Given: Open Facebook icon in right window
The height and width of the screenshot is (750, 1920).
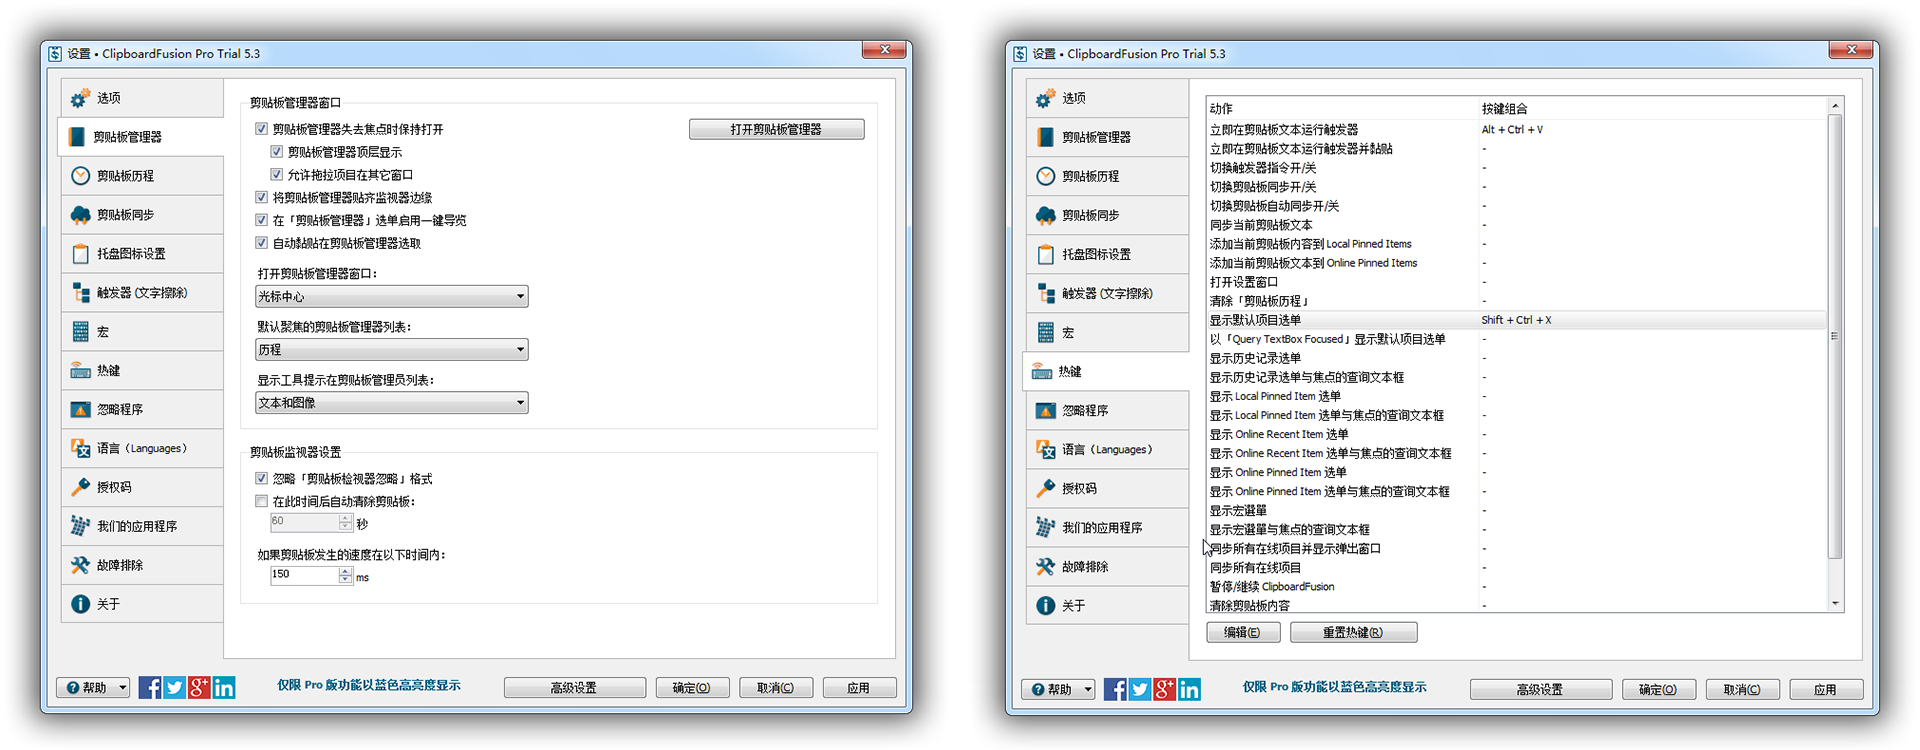Looking at the screenshot, I should coord(1115,689).
